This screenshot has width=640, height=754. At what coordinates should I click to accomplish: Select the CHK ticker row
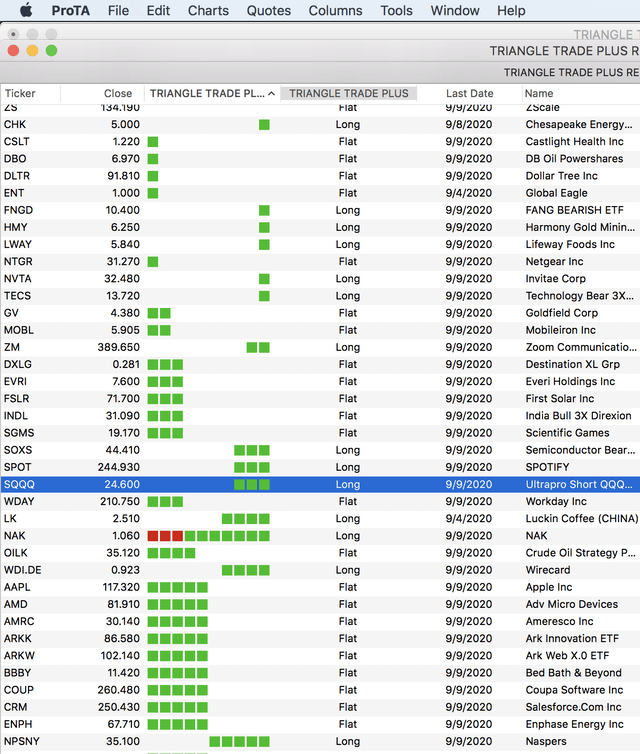point(320,125)
